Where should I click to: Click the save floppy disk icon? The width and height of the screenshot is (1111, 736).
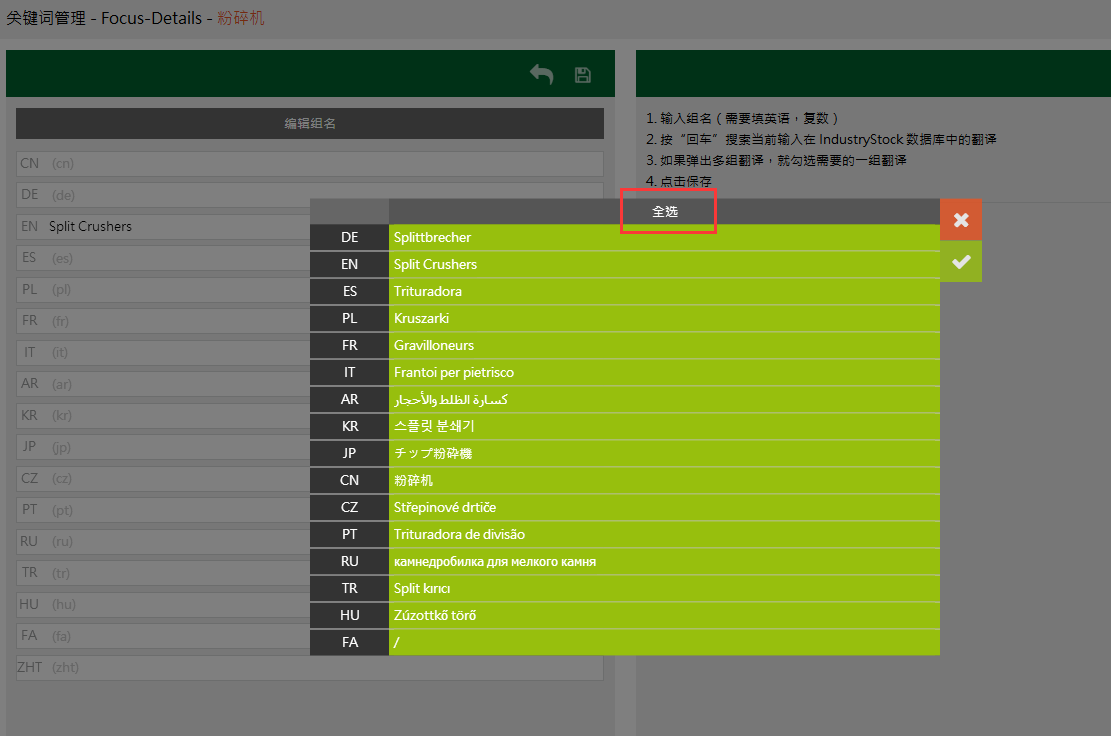tap(583, 75)
